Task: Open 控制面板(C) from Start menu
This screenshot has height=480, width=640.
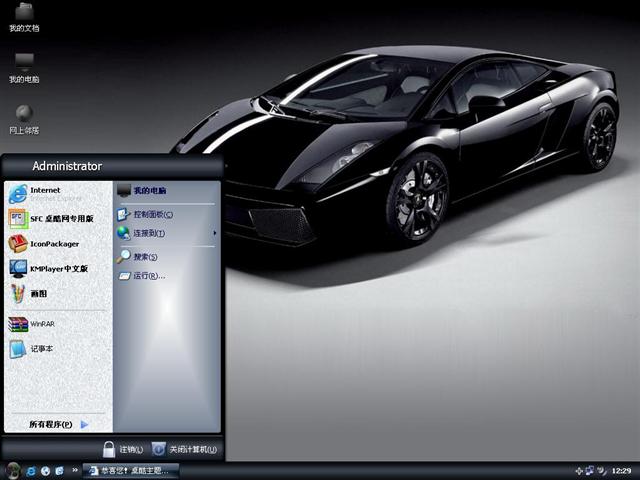Action: coord(152,214)
